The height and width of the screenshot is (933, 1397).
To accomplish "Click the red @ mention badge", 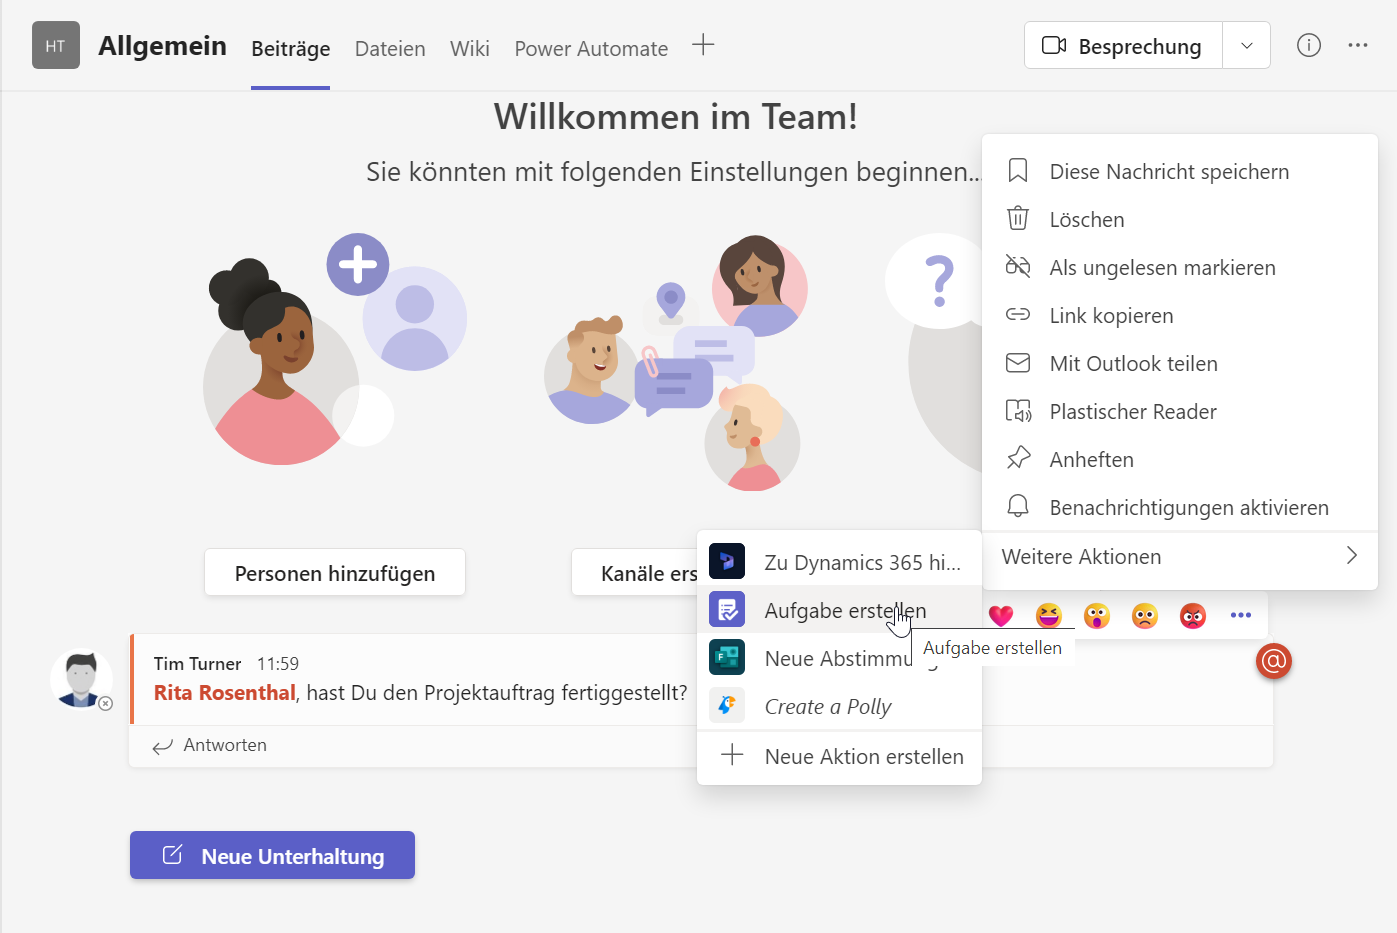I will [x=1274, y=661].
